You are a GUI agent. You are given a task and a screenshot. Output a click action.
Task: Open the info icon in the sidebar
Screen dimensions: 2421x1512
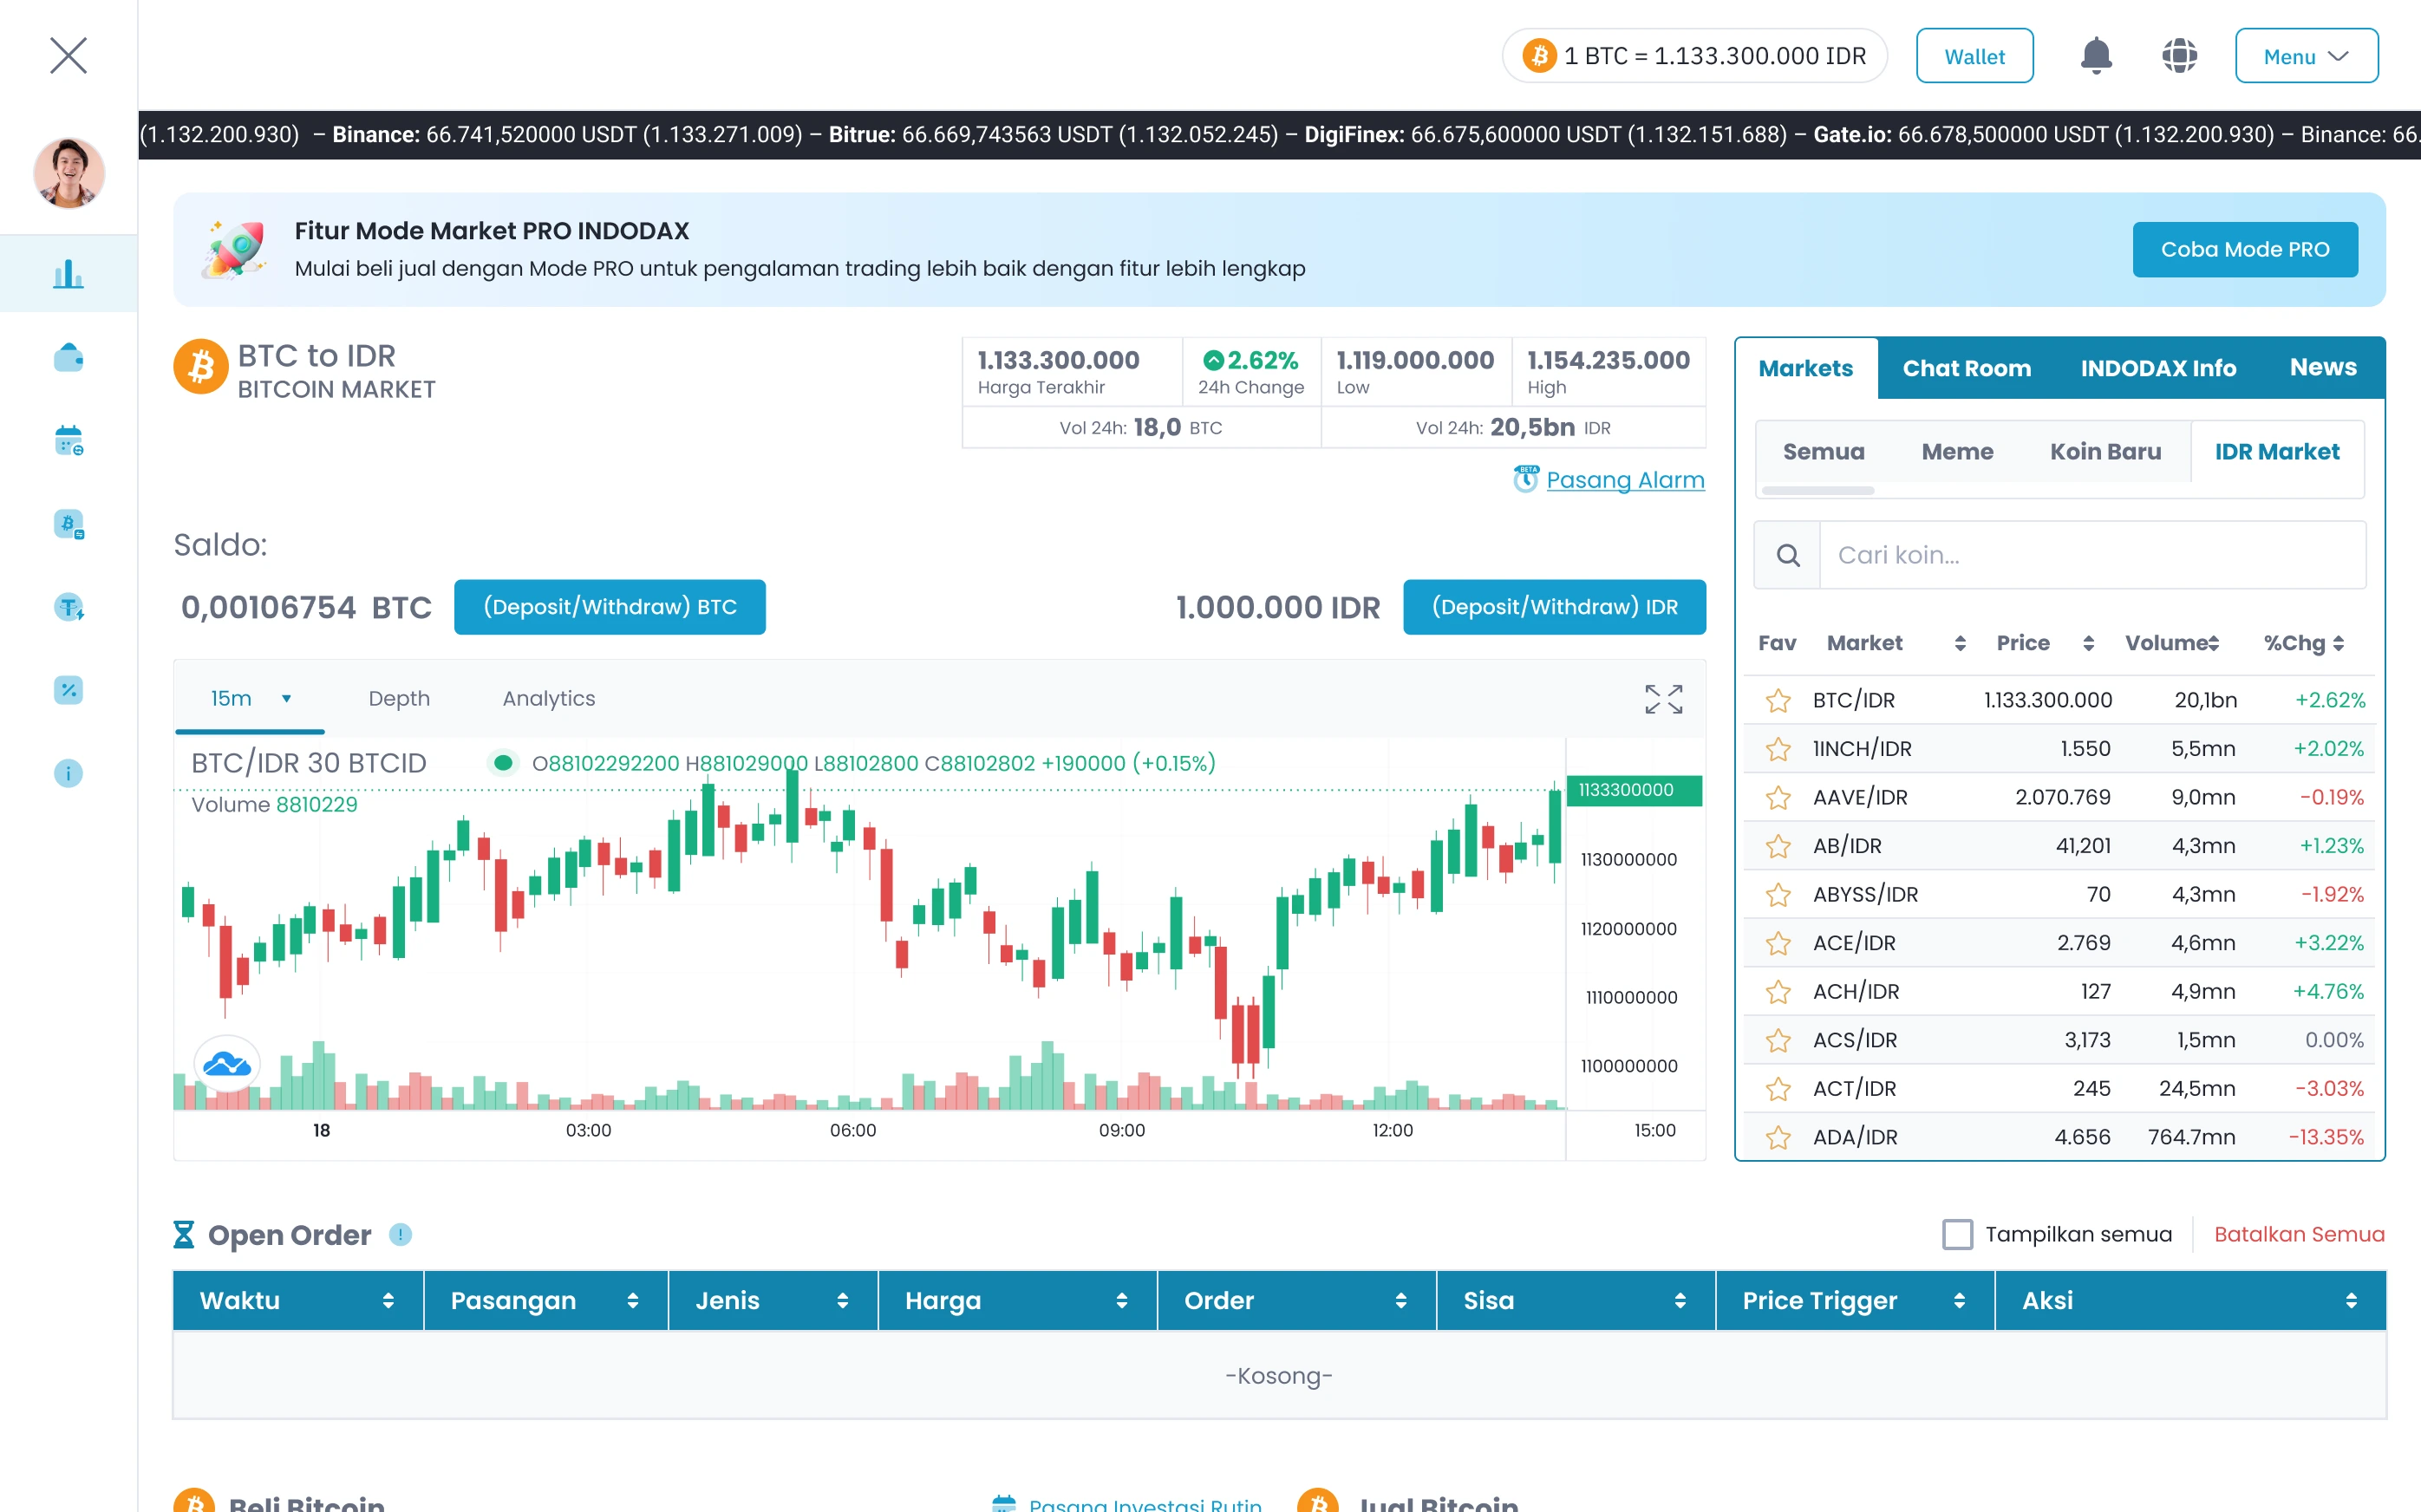click(68, 773)
